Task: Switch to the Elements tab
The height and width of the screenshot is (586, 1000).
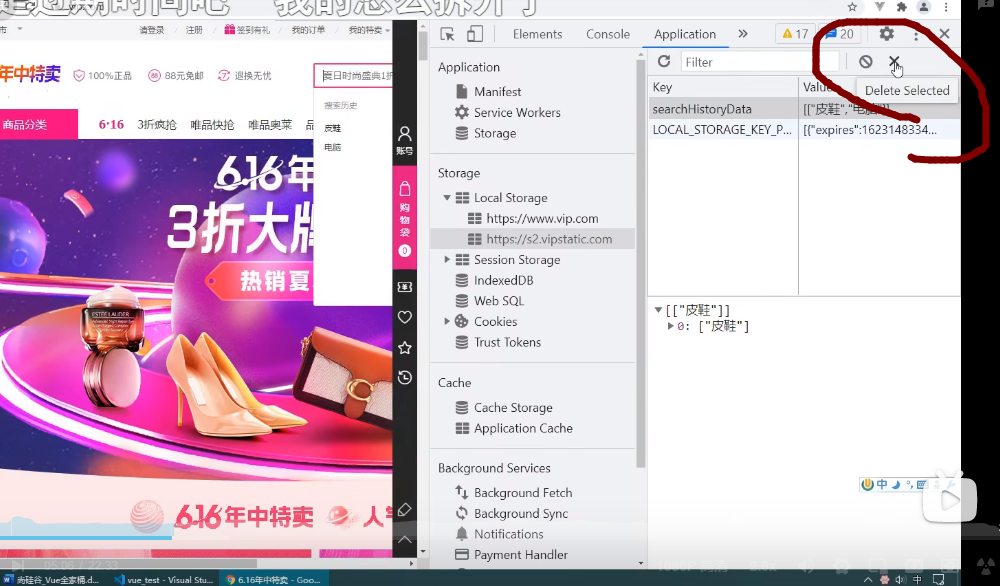Action: point(538,34)
